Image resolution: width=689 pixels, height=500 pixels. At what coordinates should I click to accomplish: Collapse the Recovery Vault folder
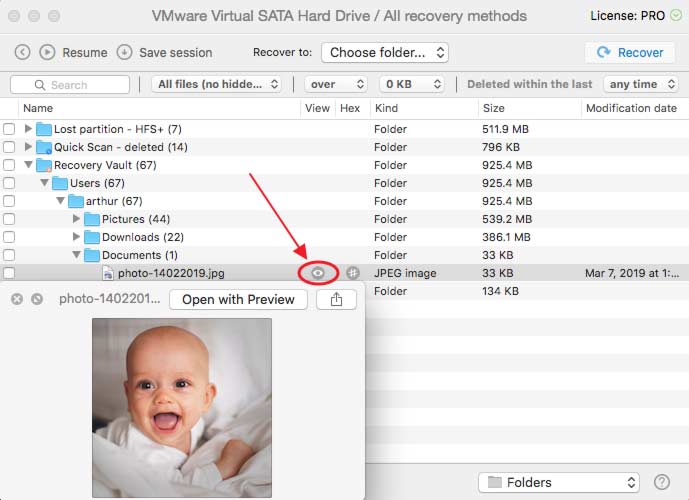click(x=29, y=165)
